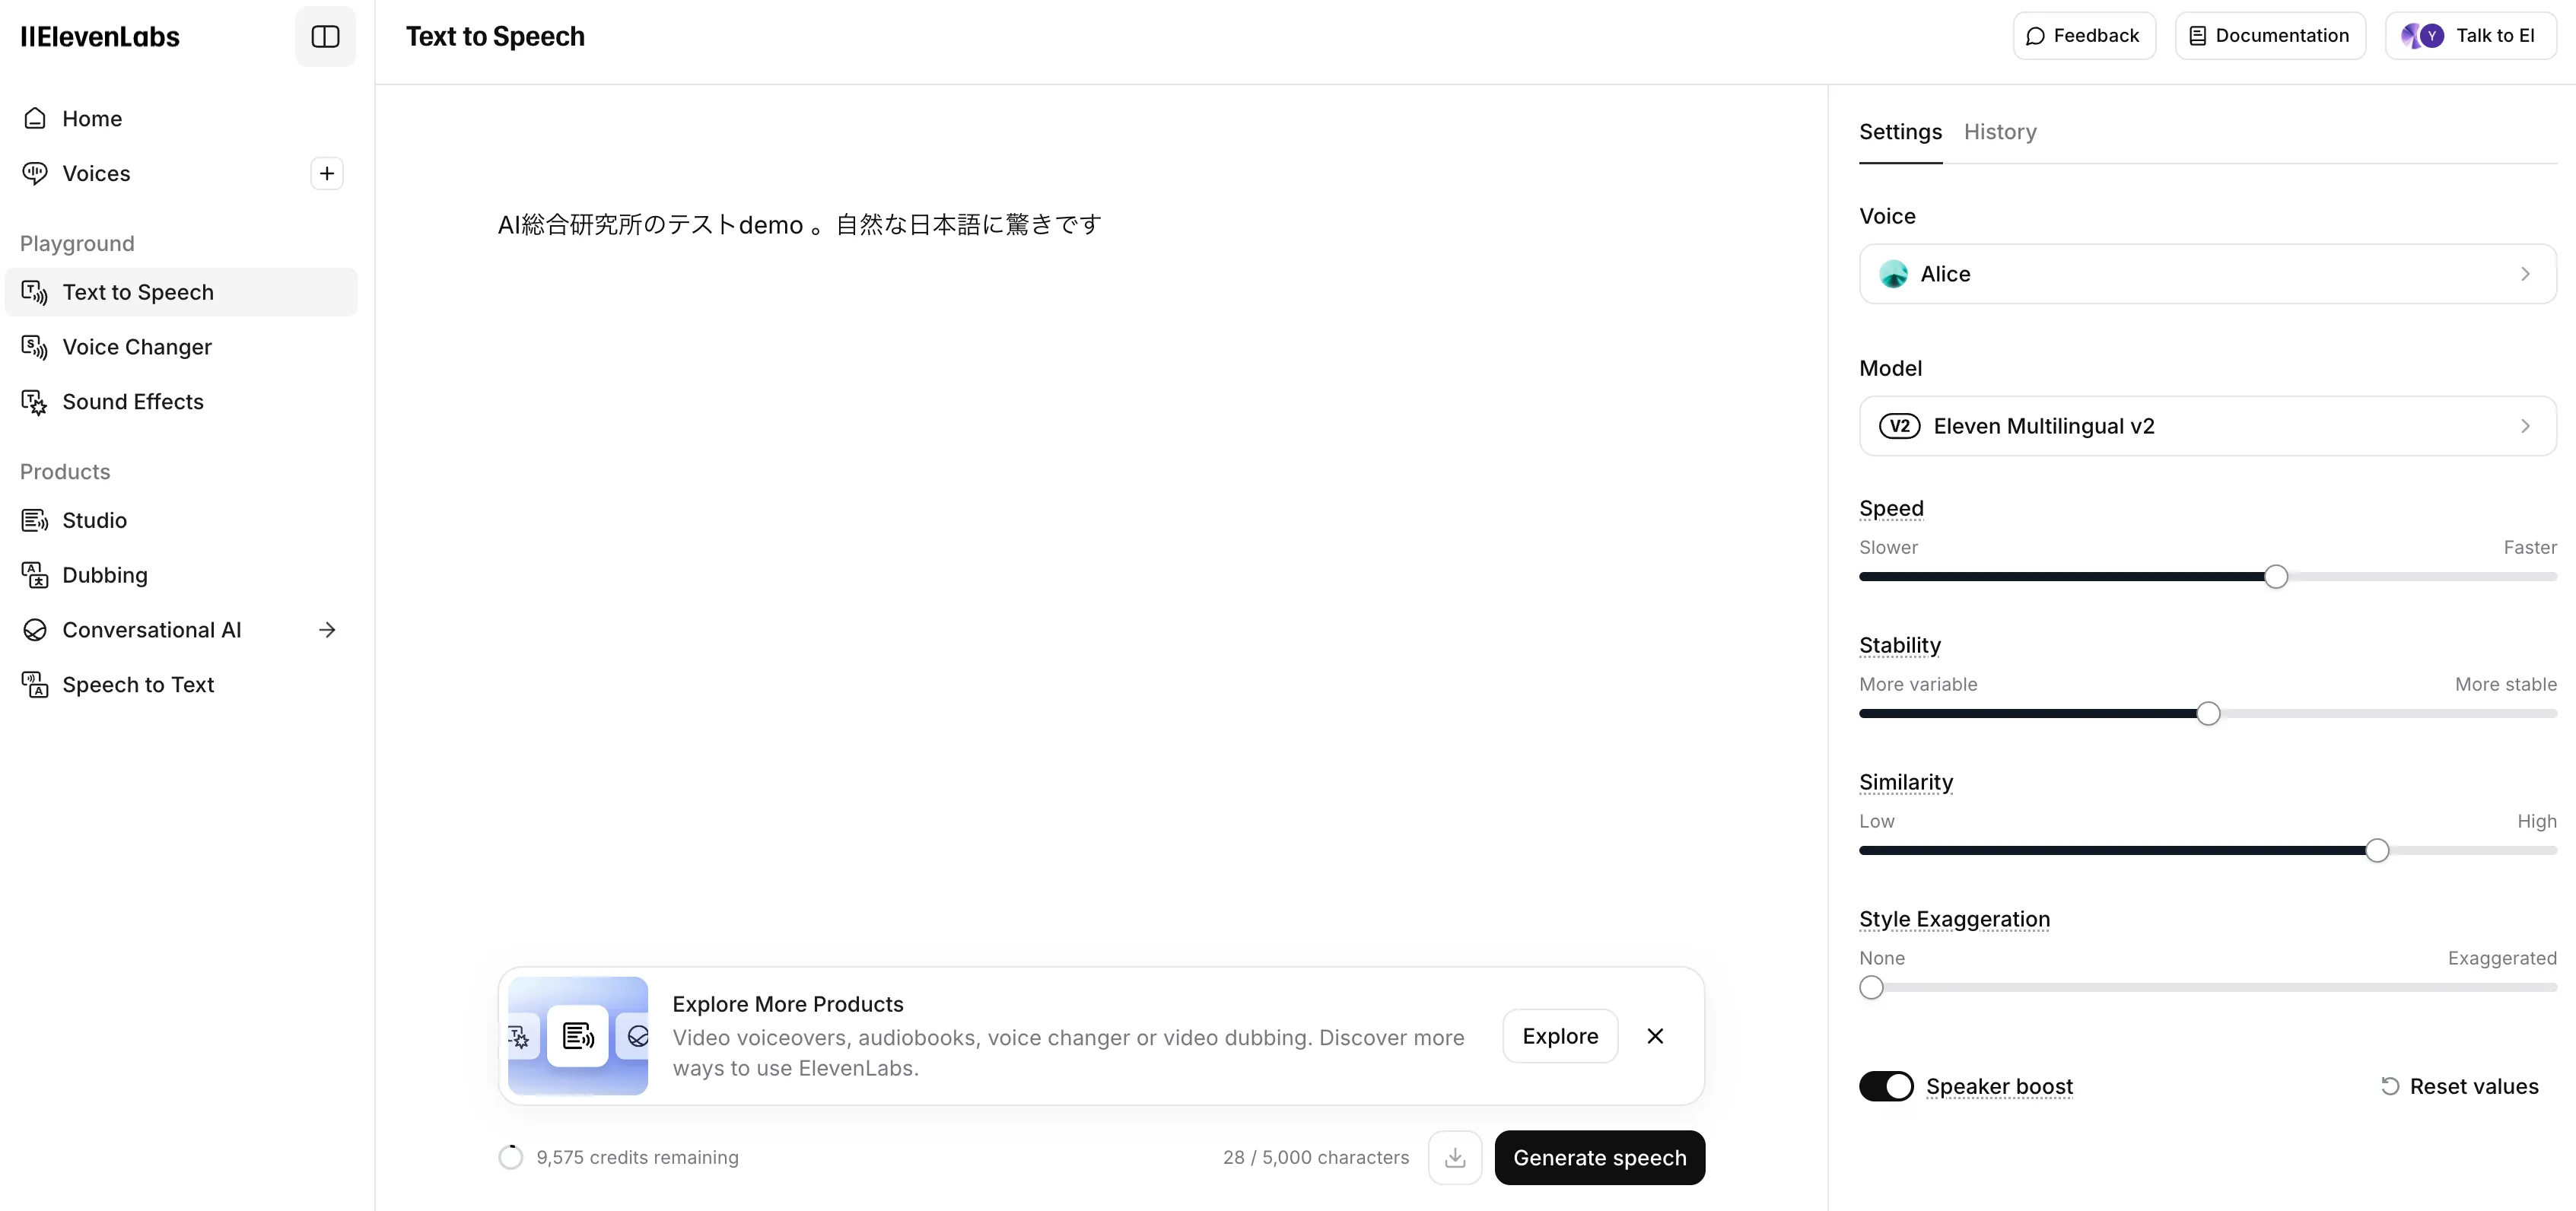Viewport: 2576px width, 1211px height.
Task: Click the Generate speech button
Action: tap(1599, 1157)
